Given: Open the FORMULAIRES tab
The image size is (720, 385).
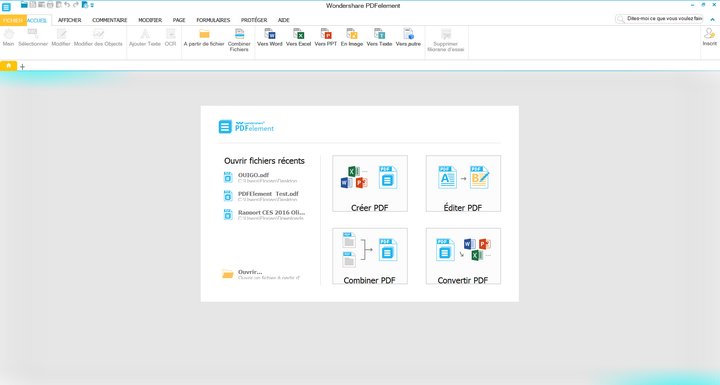Looking at the screenshot, I should [x=213, y=20].
